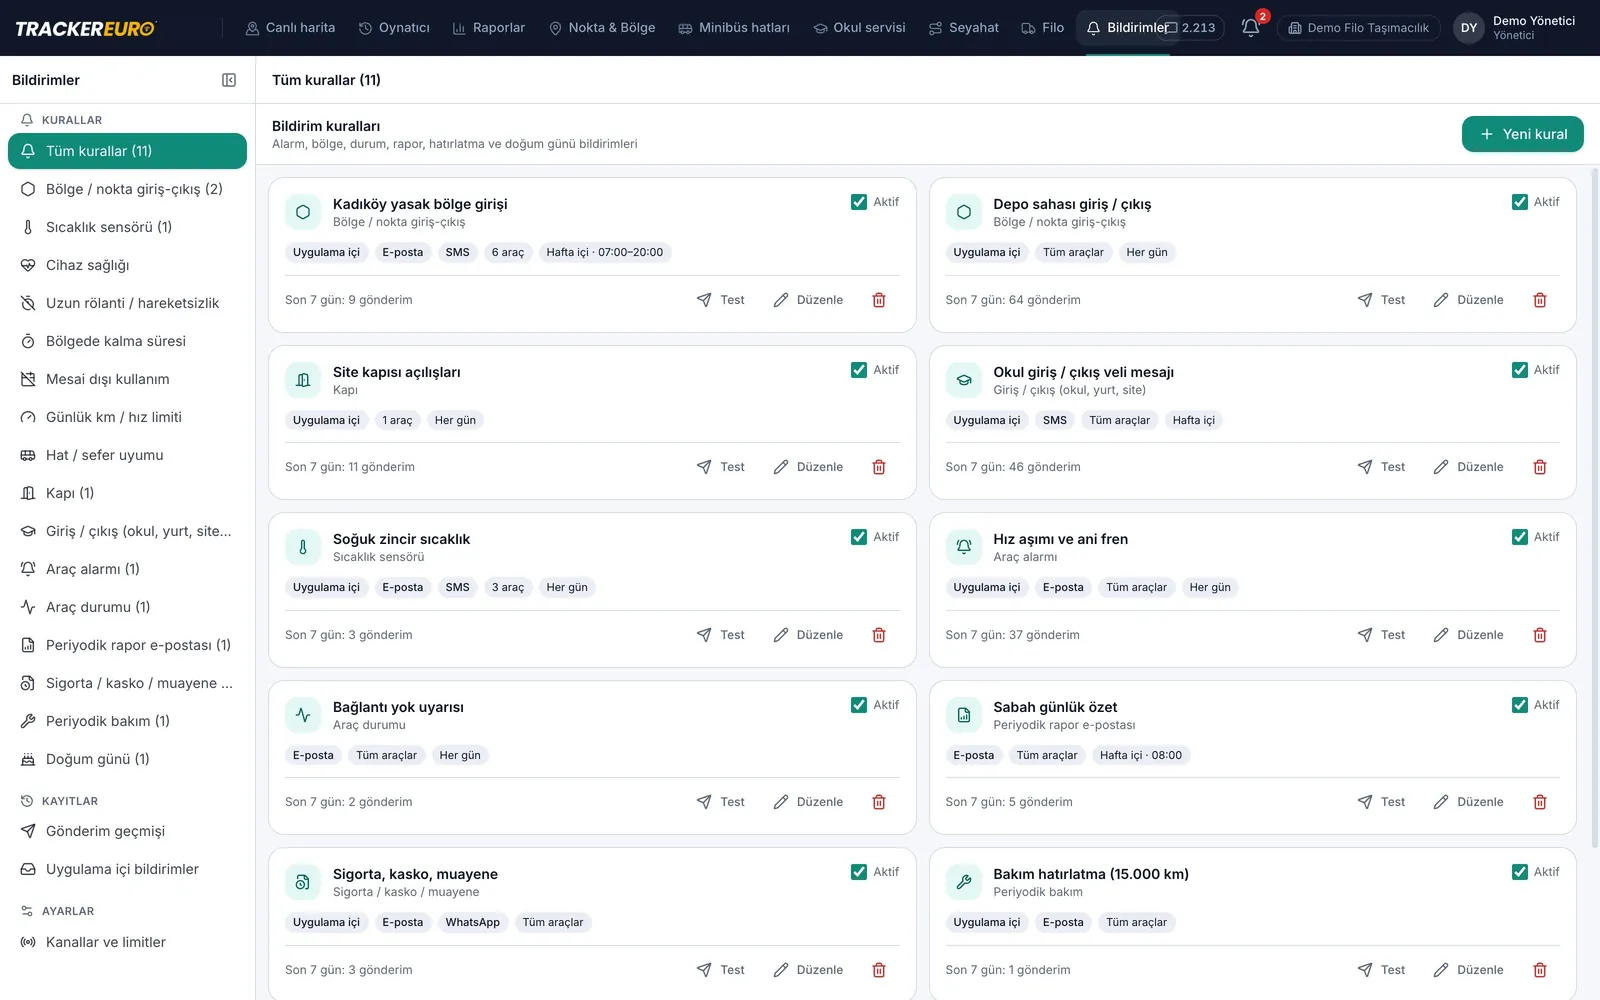The width and height of the screenshot is (1600, 1000).
Task: Edit the Depo sahası giriş / çıkış rule
Action: (1468, 300)
